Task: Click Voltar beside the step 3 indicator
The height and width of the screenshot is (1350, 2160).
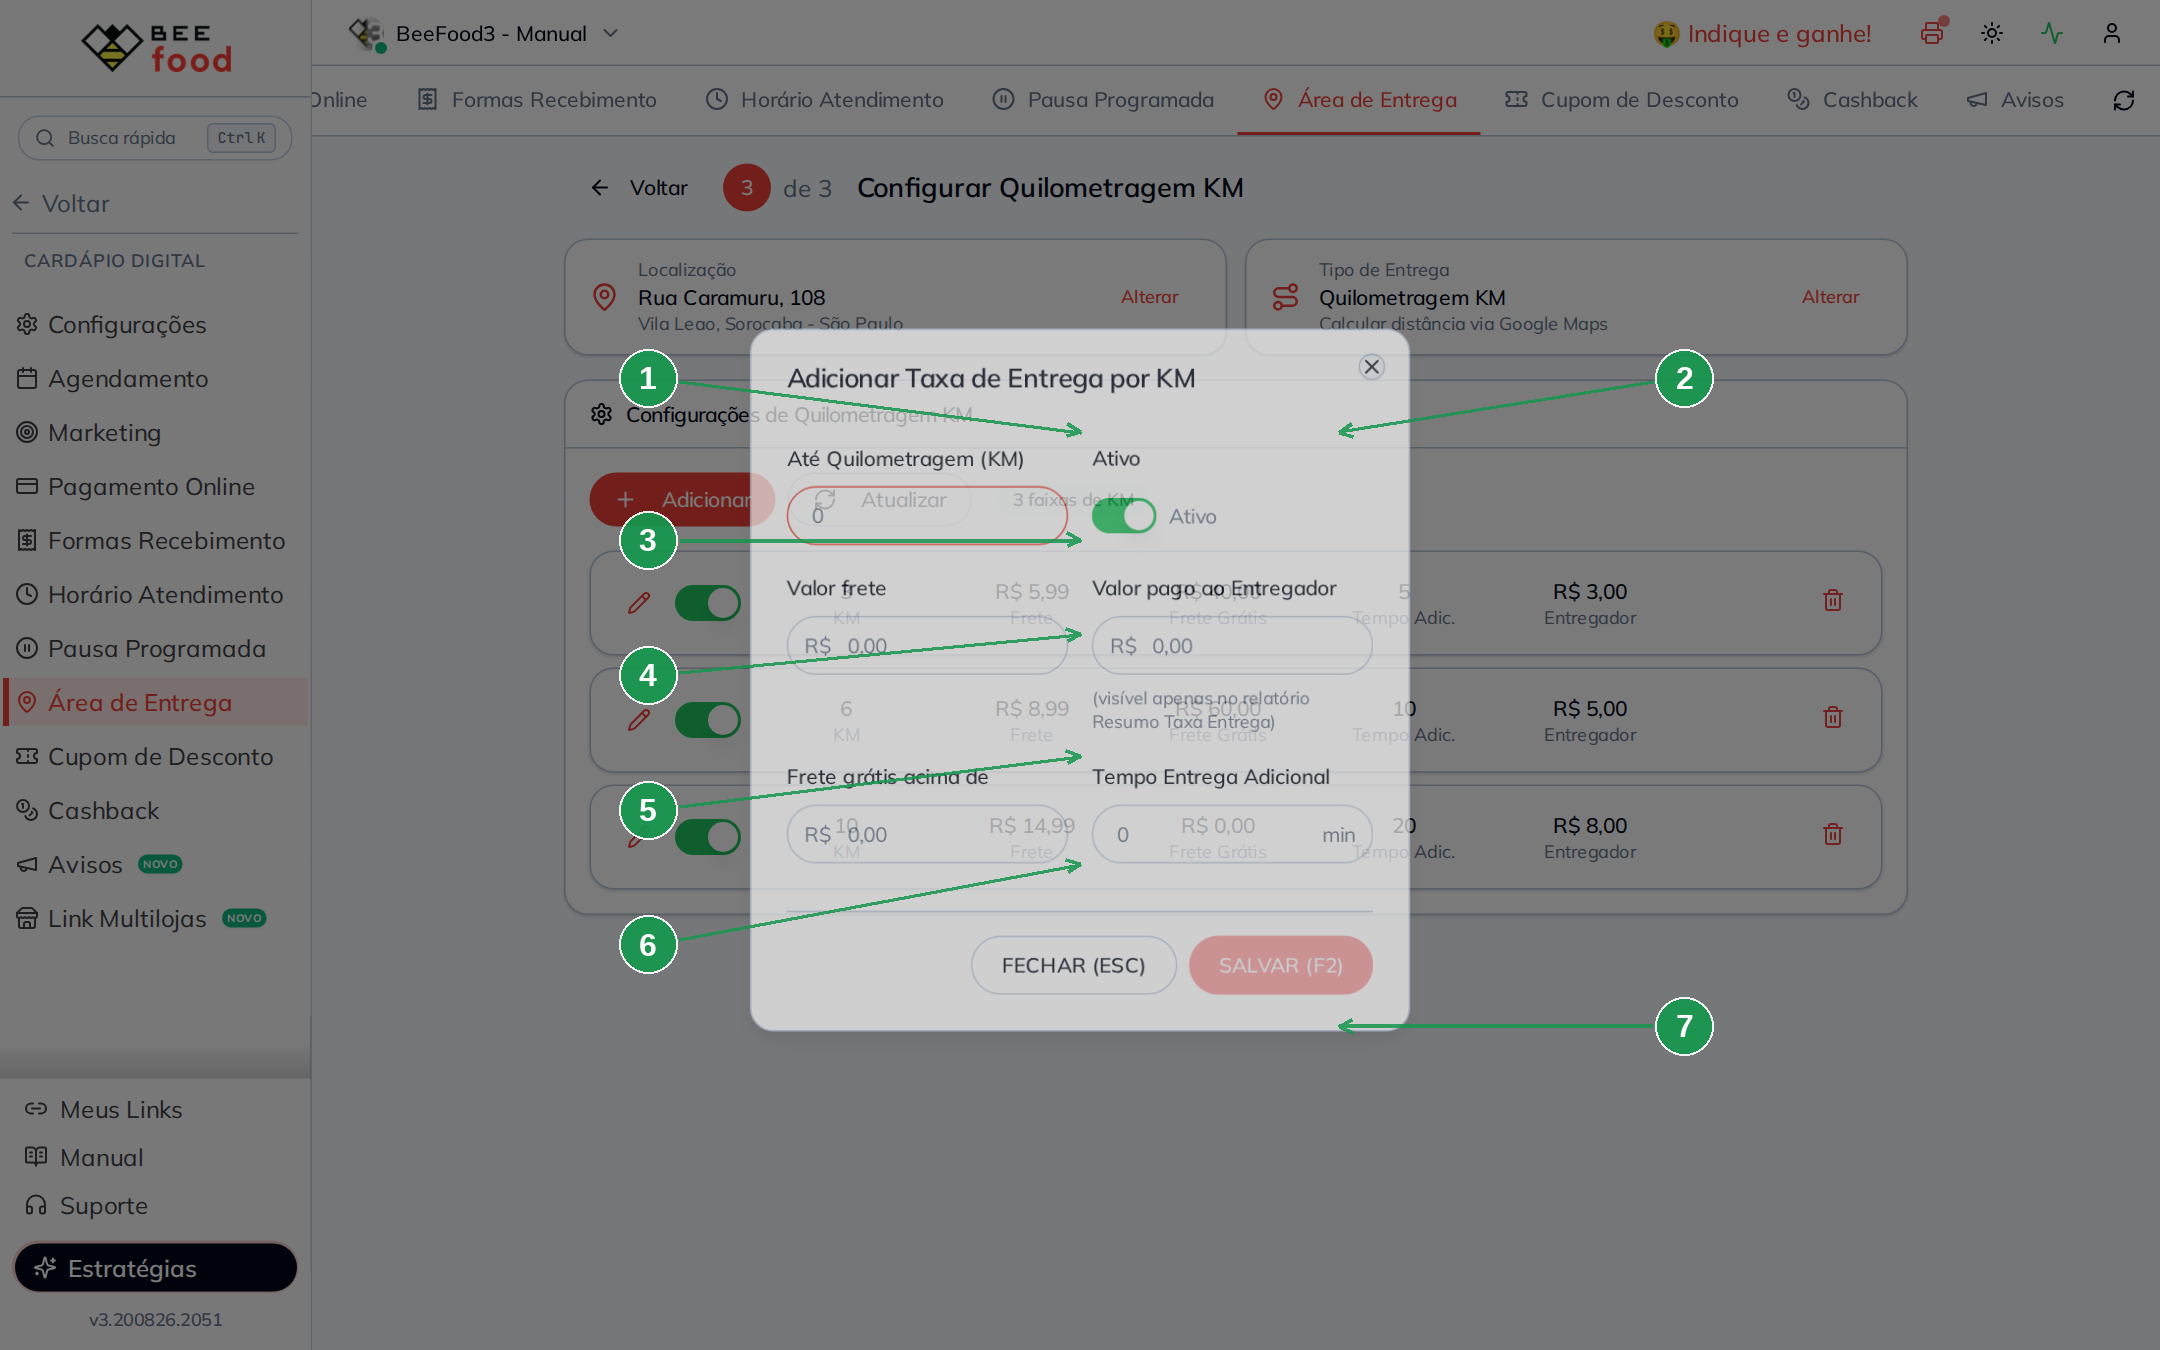Action: pyautogui.click(x=640, y=188)
